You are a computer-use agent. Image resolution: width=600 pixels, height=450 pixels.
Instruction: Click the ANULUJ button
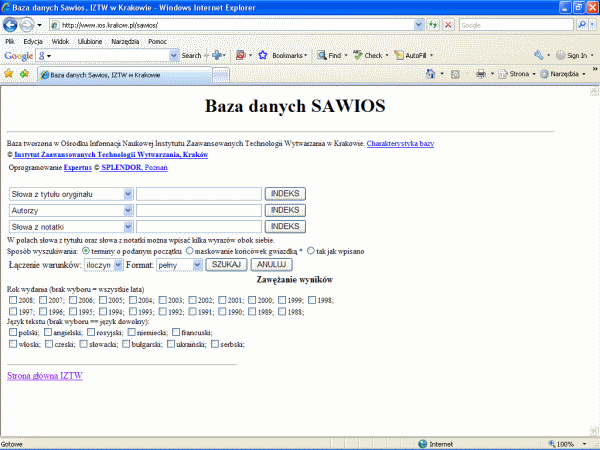271,264
